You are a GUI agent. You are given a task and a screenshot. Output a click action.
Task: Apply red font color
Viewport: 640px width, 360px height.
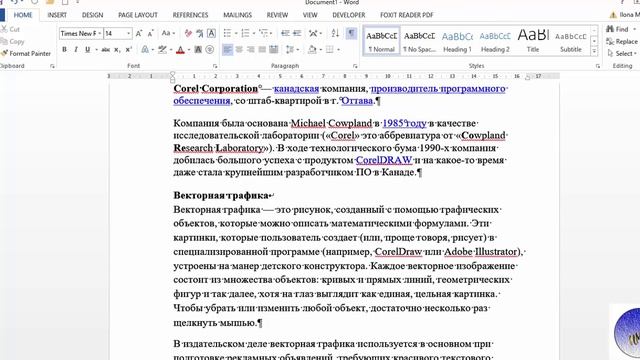pos(180,50)
